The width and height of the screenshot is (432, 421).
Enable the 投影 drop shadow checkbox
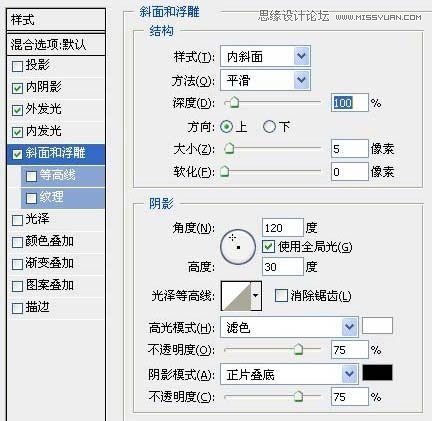coord(17,66)
